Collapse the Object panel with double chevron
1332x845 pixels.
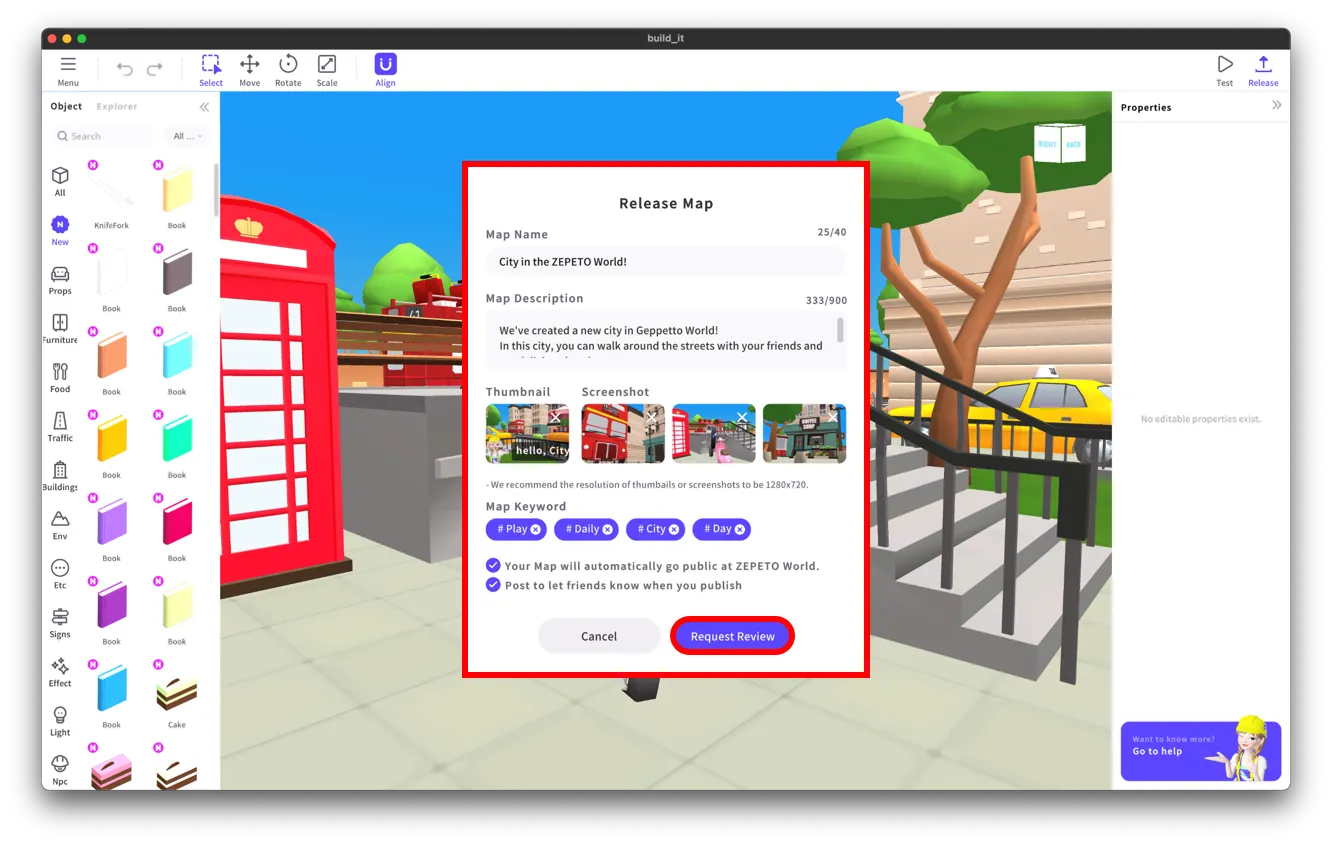[x=204, y=107]
